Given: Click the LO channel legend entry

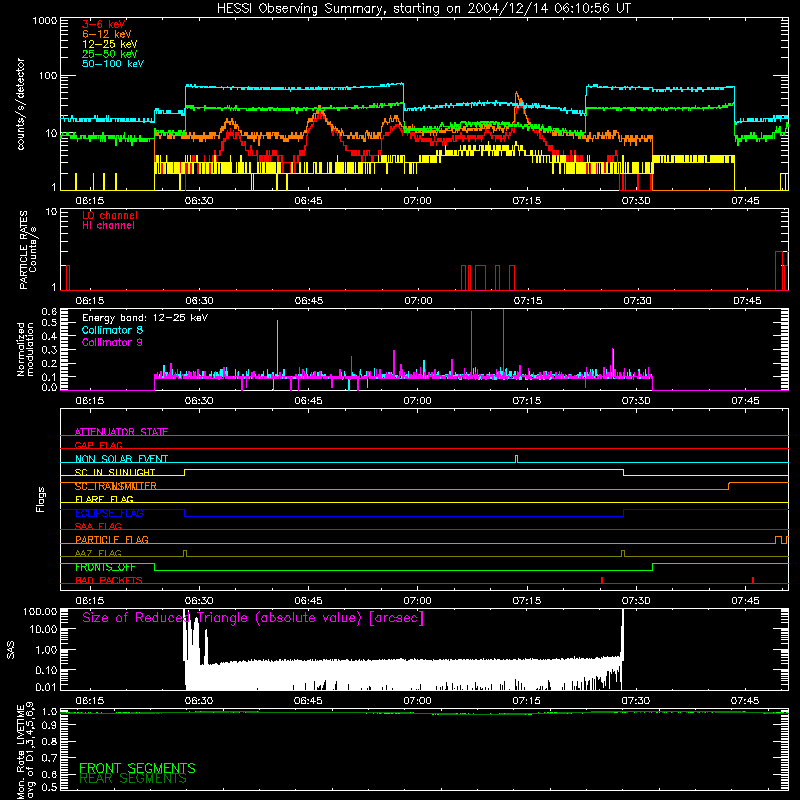Looking at the screenshot, I should point(110,215).
